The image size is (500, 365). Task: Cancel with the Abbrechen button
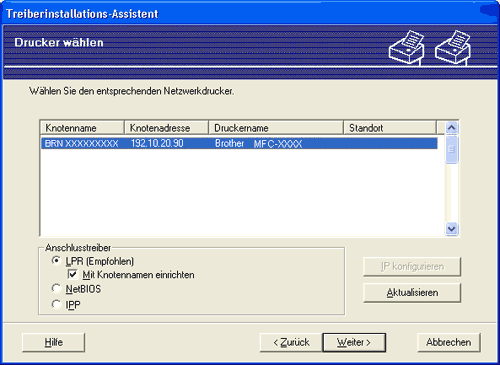(x=449, y=342)
